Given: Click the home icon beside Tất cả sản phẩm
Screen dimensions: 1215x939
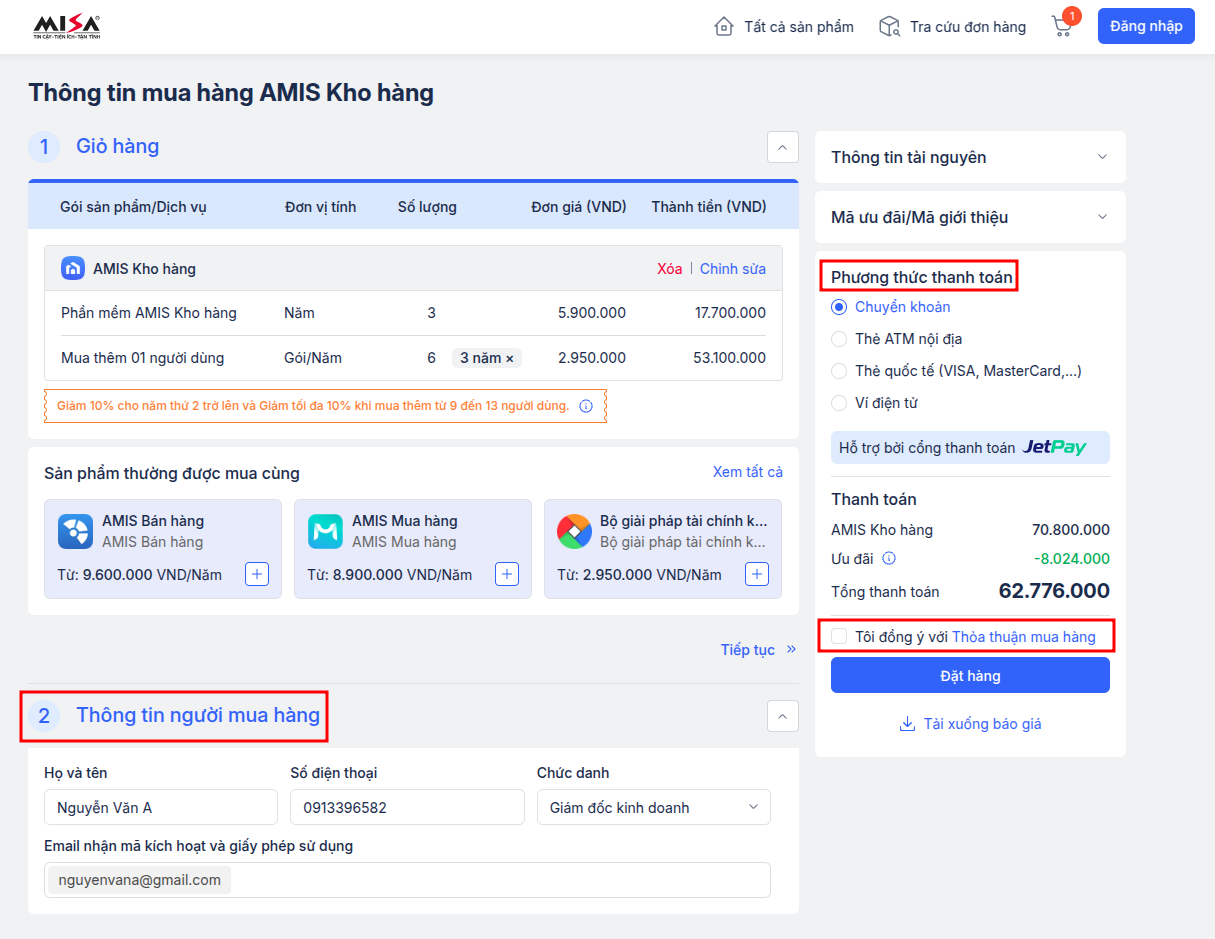Looking at the screenshot, I should (724, 27).
